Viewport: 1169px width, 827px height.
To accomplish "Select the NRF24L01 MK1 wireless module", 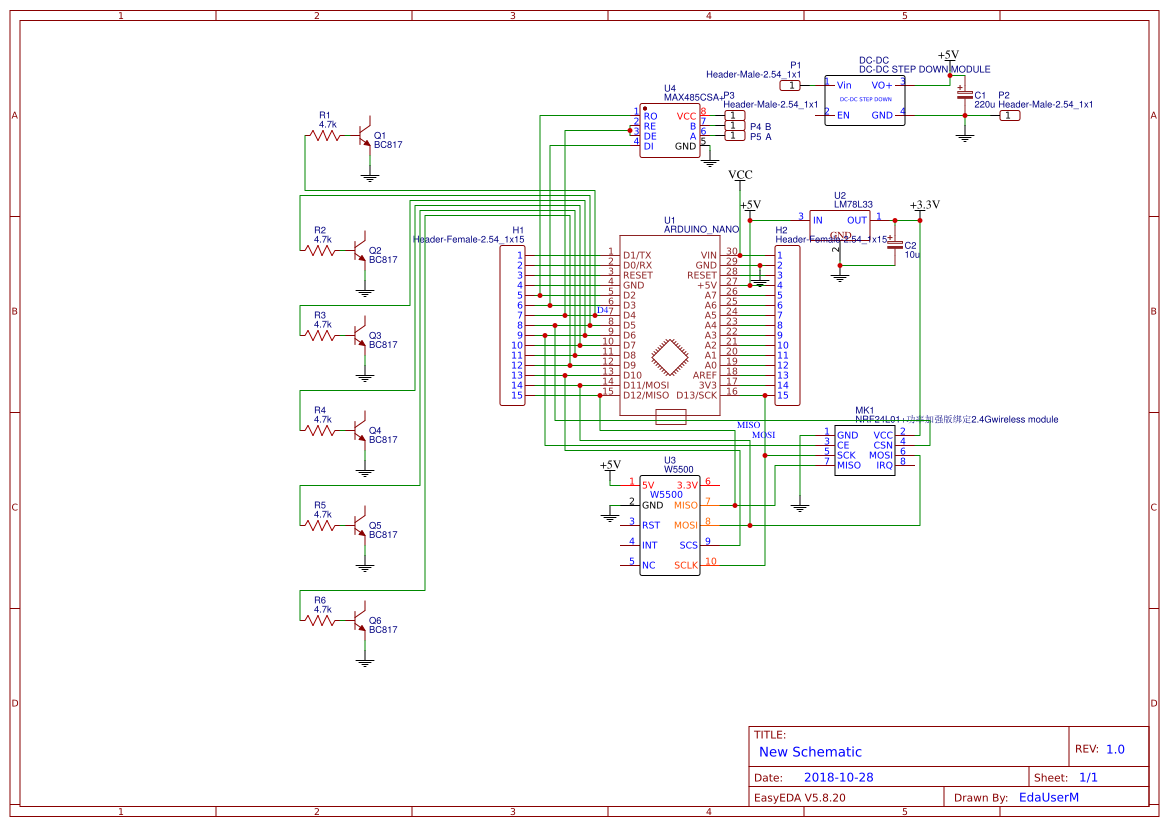I will tap(865, 451).
